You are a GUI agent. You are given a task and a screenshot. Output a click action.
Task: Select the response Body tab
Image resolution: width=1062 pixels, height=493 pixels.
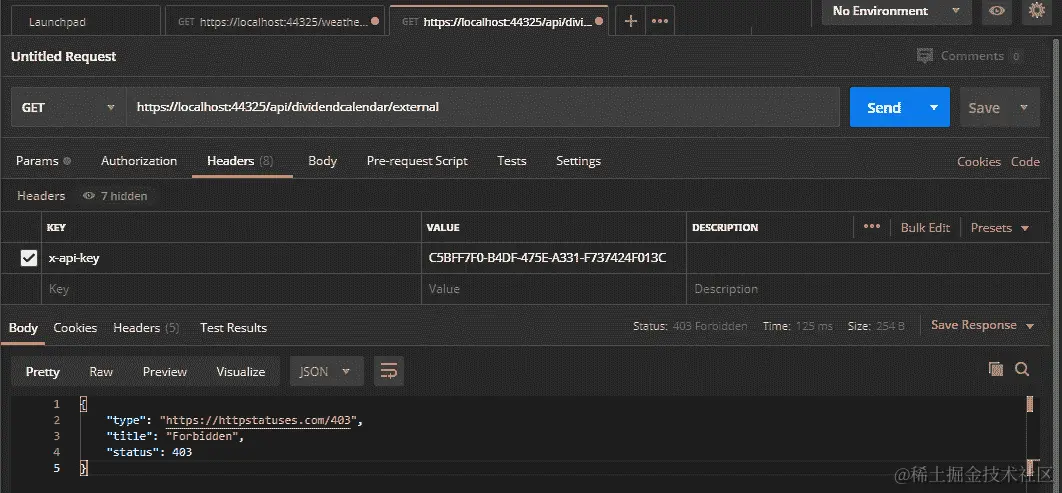(23, 328)
